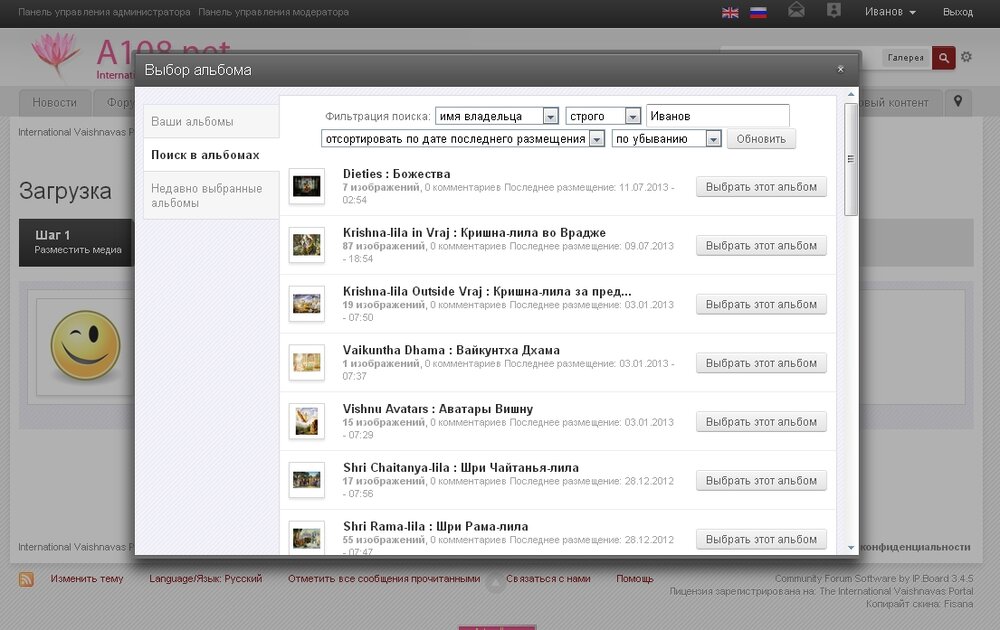The height and width of the screenshot is (630, 1000).
Task: Open messages via the envelope icon
Action: 796,11
